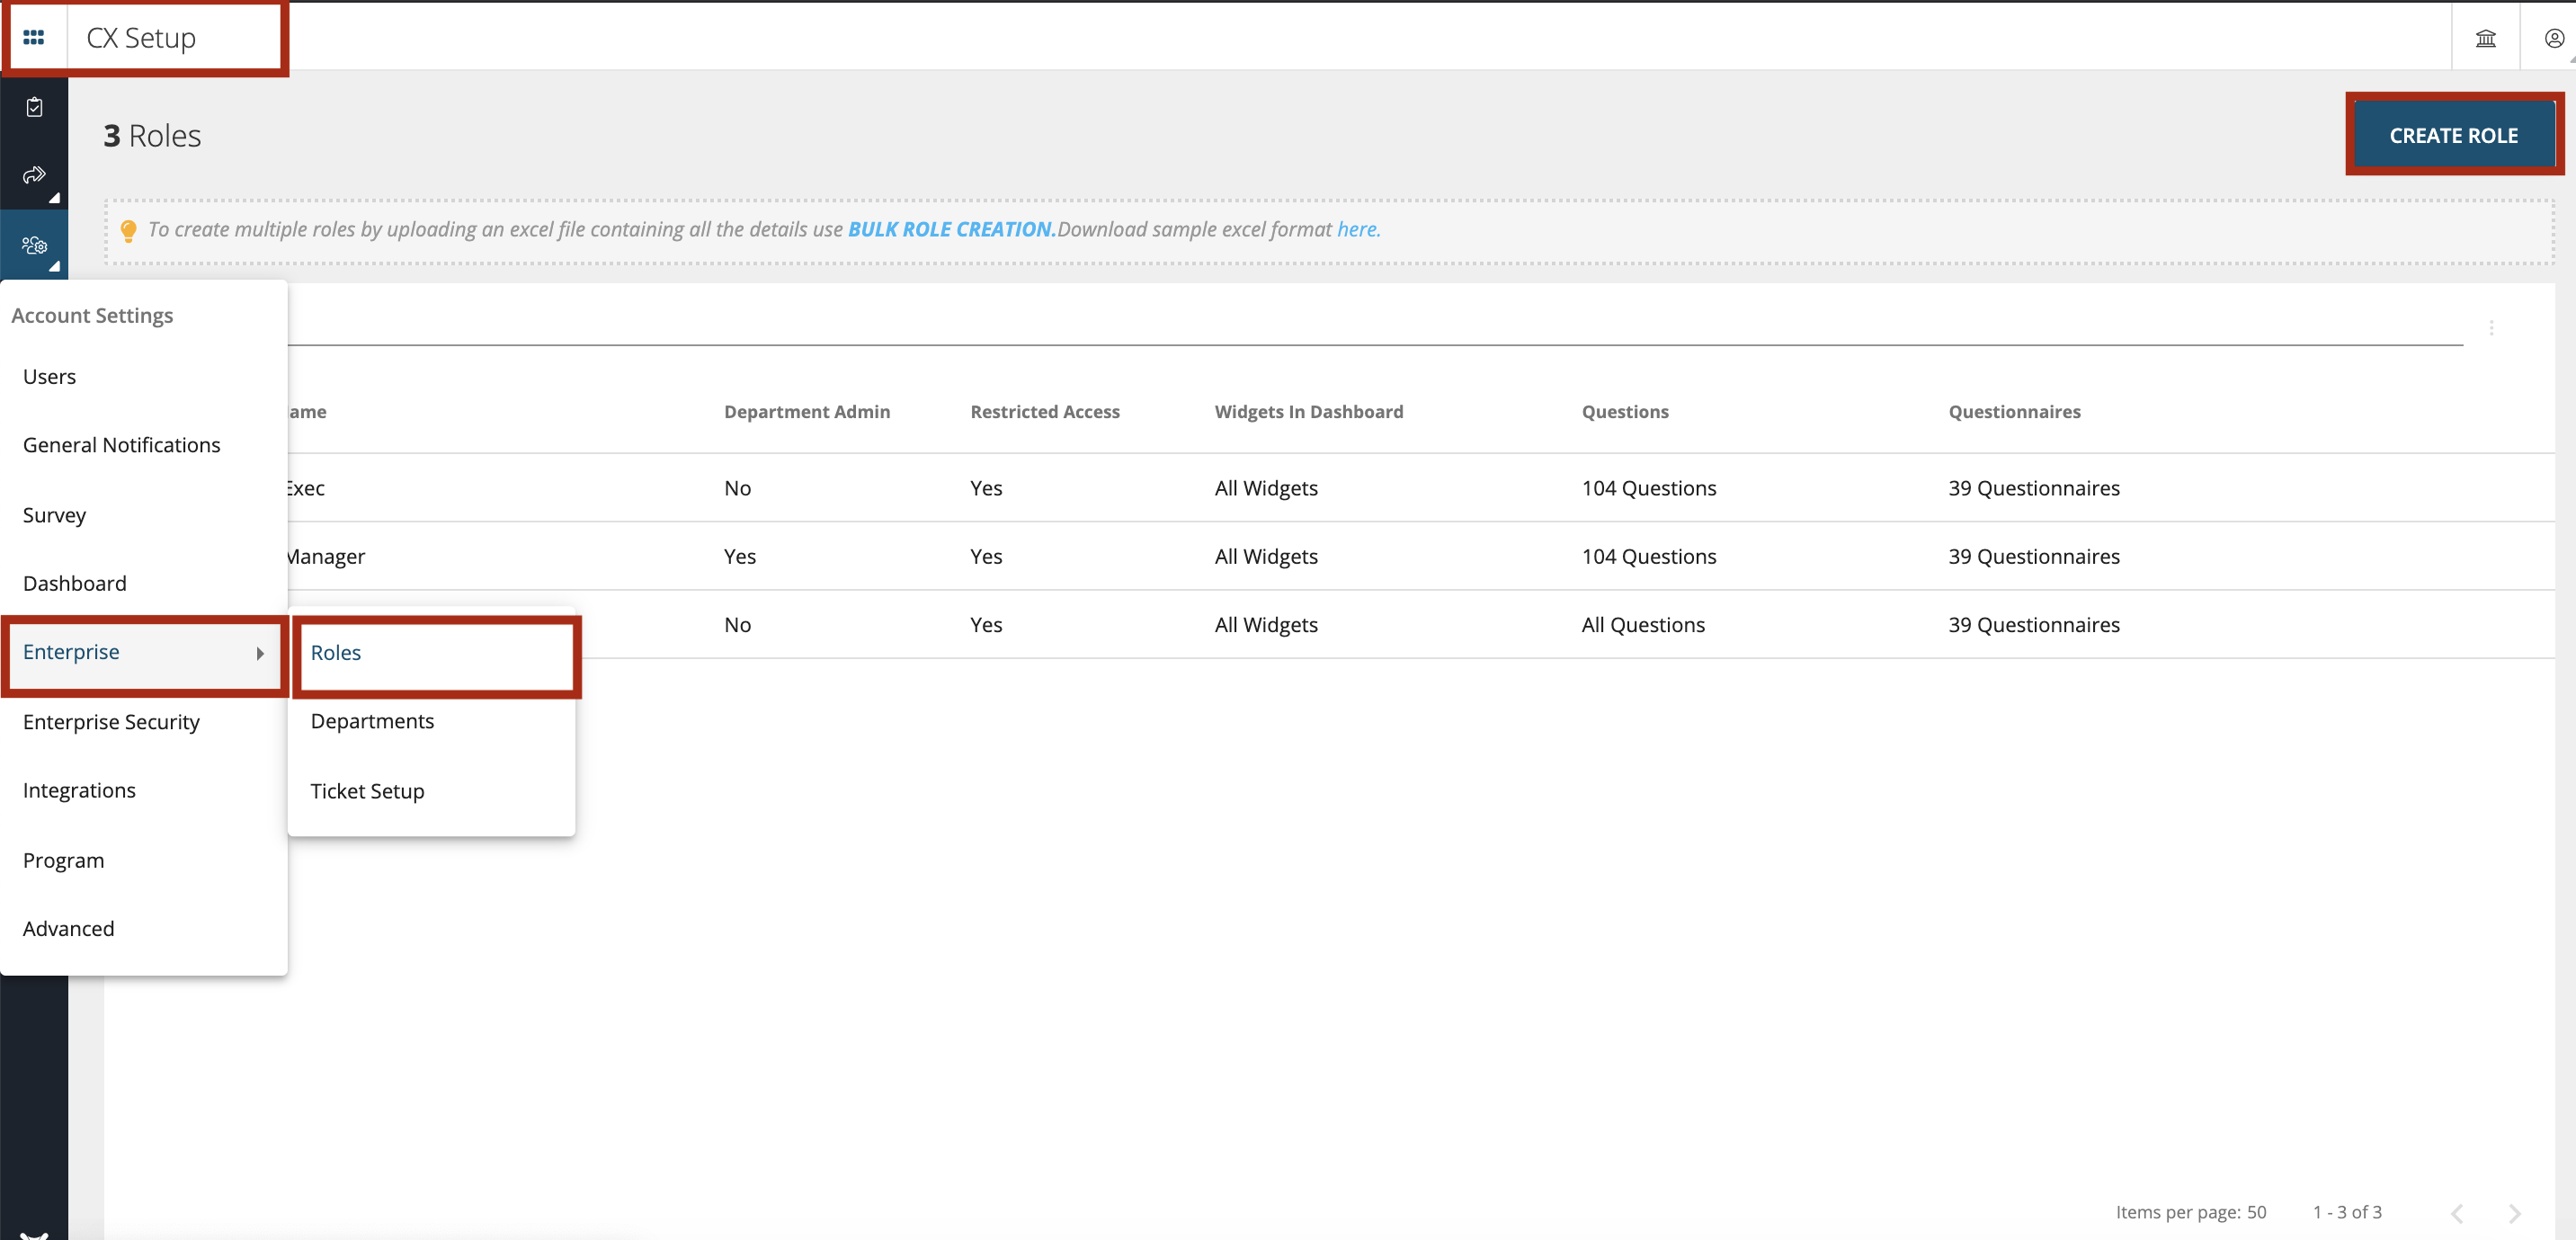Open the institution building icon at top right
Screen dimensions: 2576x1240
2485,38
